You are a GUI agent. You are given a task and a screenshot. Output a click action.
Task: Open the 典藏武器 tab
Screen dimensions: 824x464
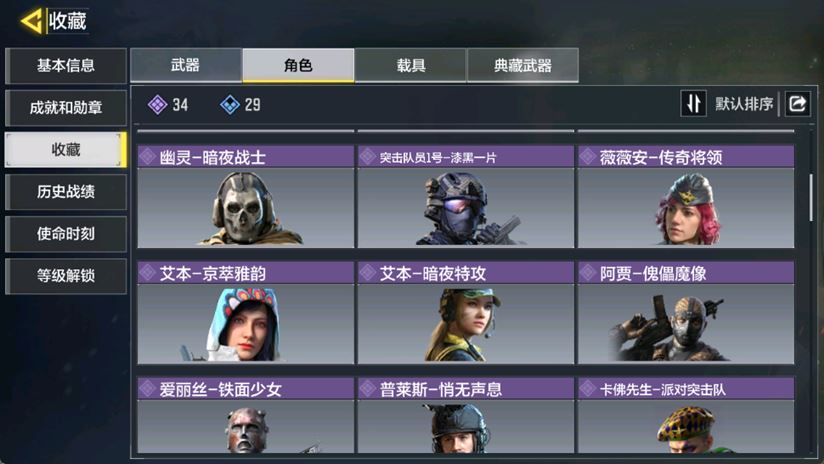coord(523,65)
